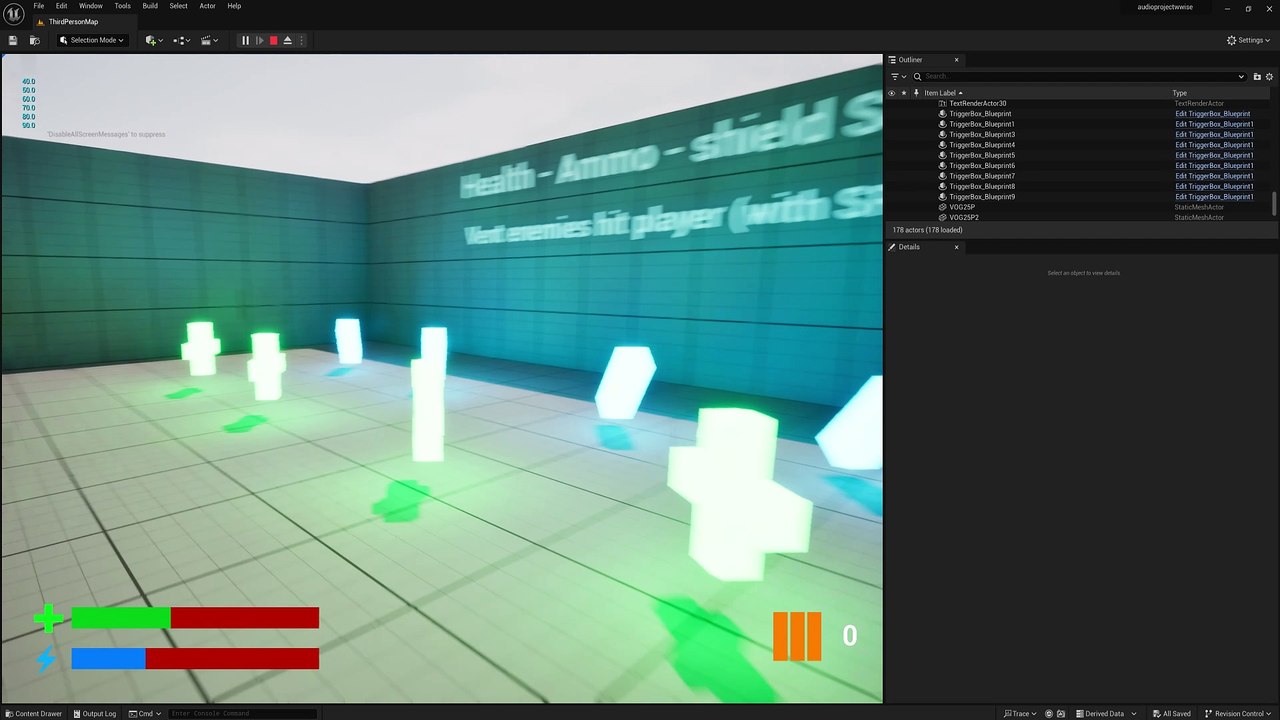Select TriggerBox_Blueprint4 in the Outliner

point(982,145)
